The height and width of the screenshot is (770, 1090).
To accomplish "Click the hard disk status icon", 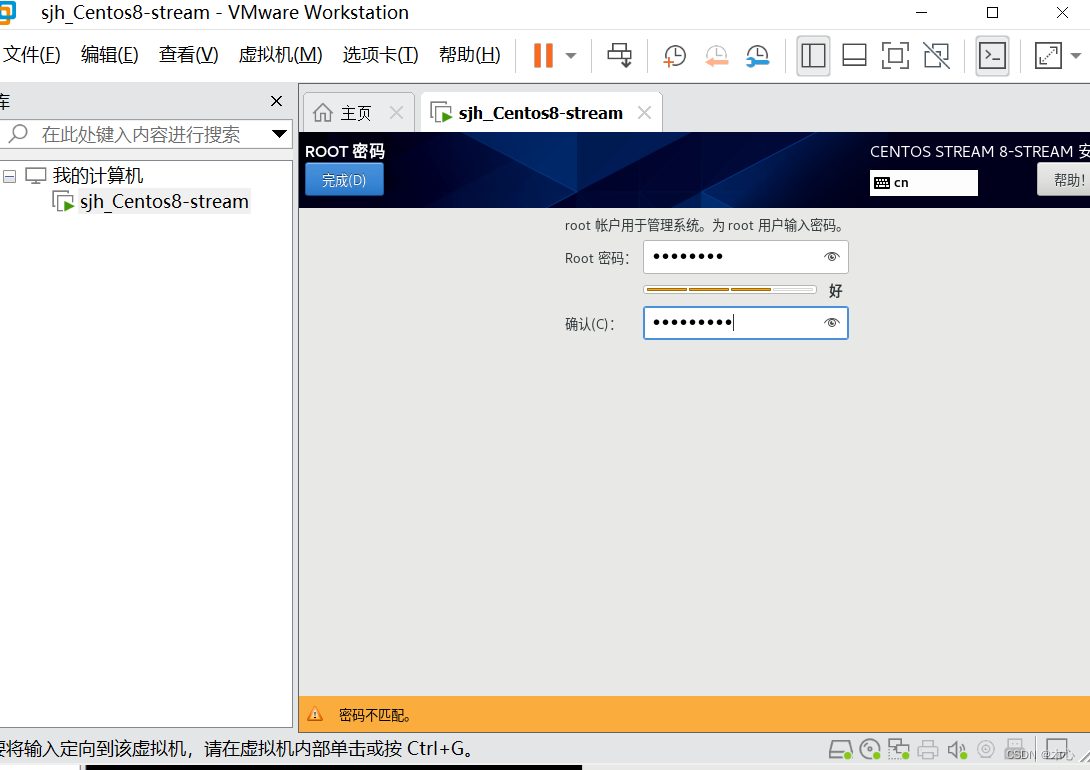I will tap(840, 749).
